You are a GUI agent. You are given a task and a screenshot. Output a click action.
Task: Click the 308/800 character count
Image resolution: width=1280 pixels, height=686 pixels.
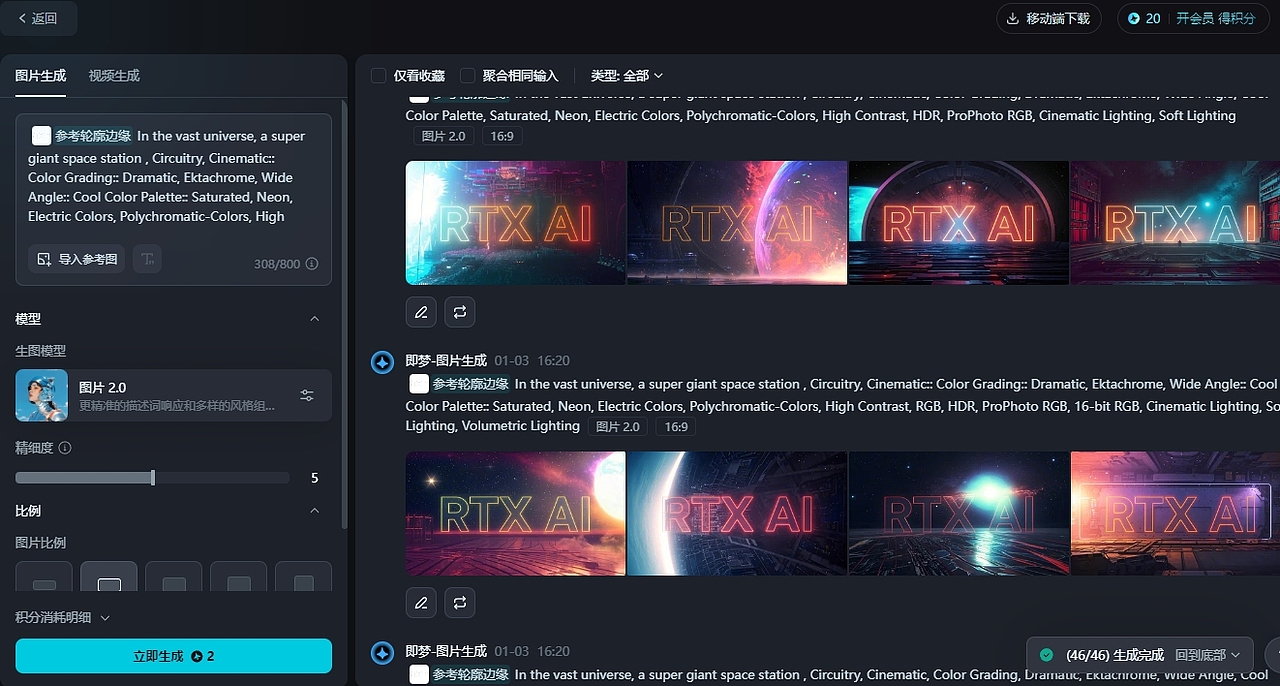(x=277, y=264)
